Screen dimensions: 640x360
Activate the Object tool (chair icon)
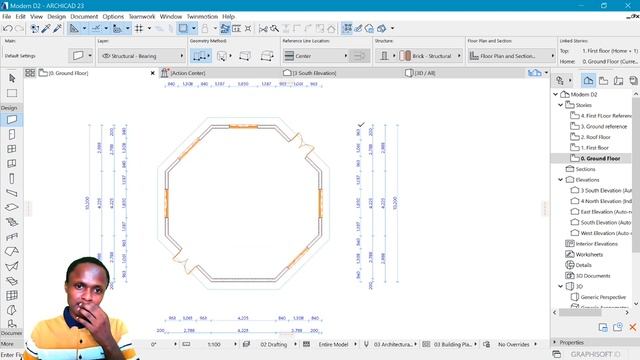12,324
